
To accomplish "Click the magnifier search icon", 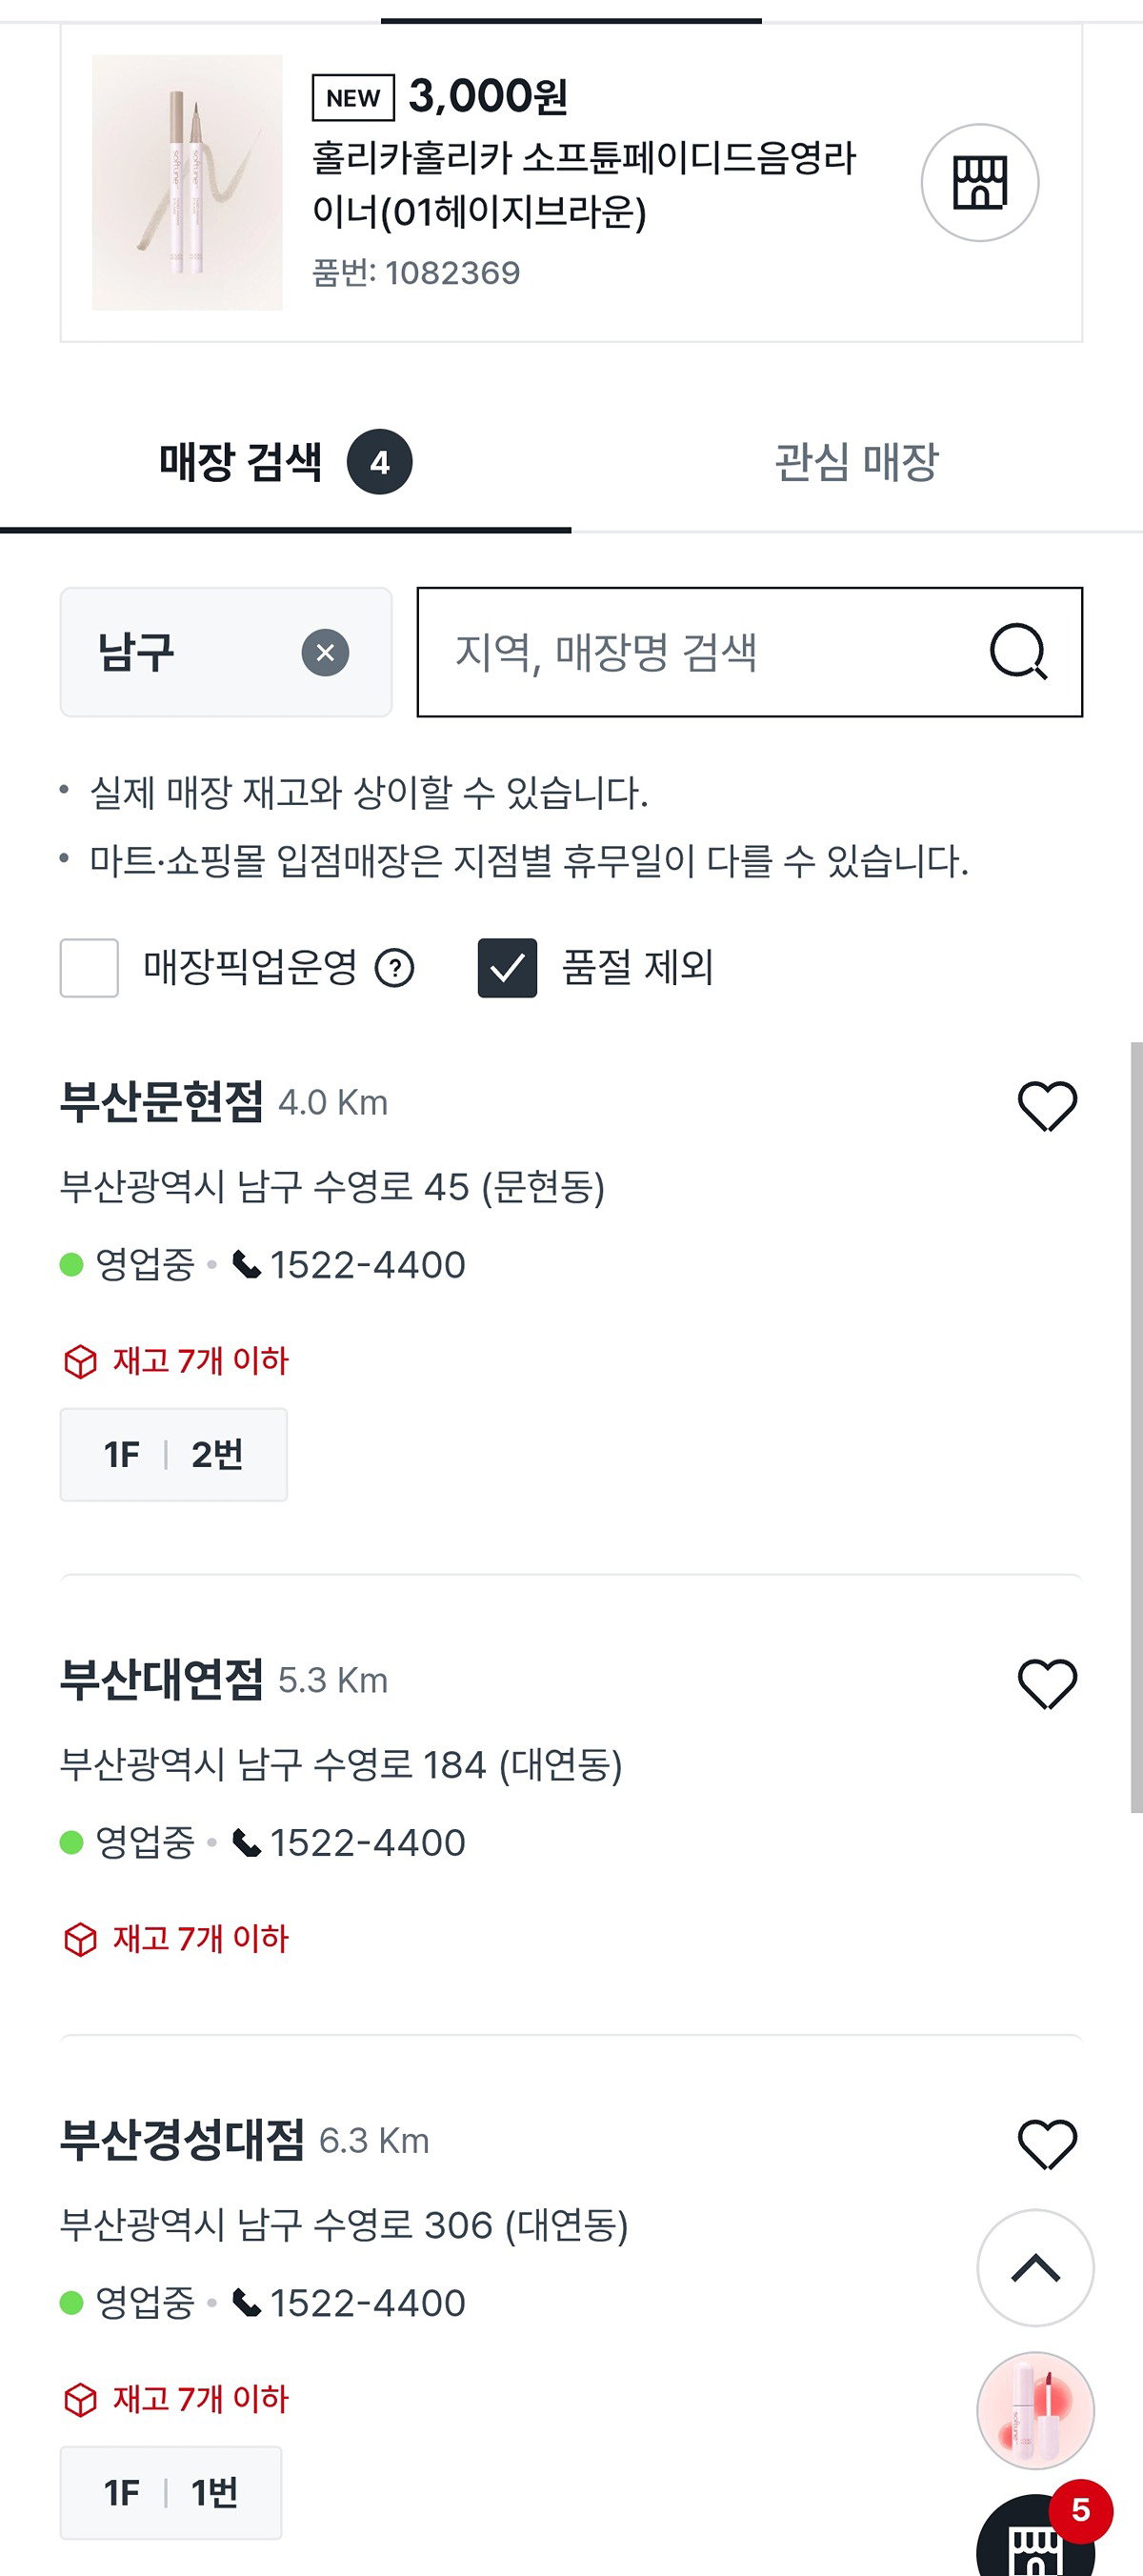I will coord(1018,652).
